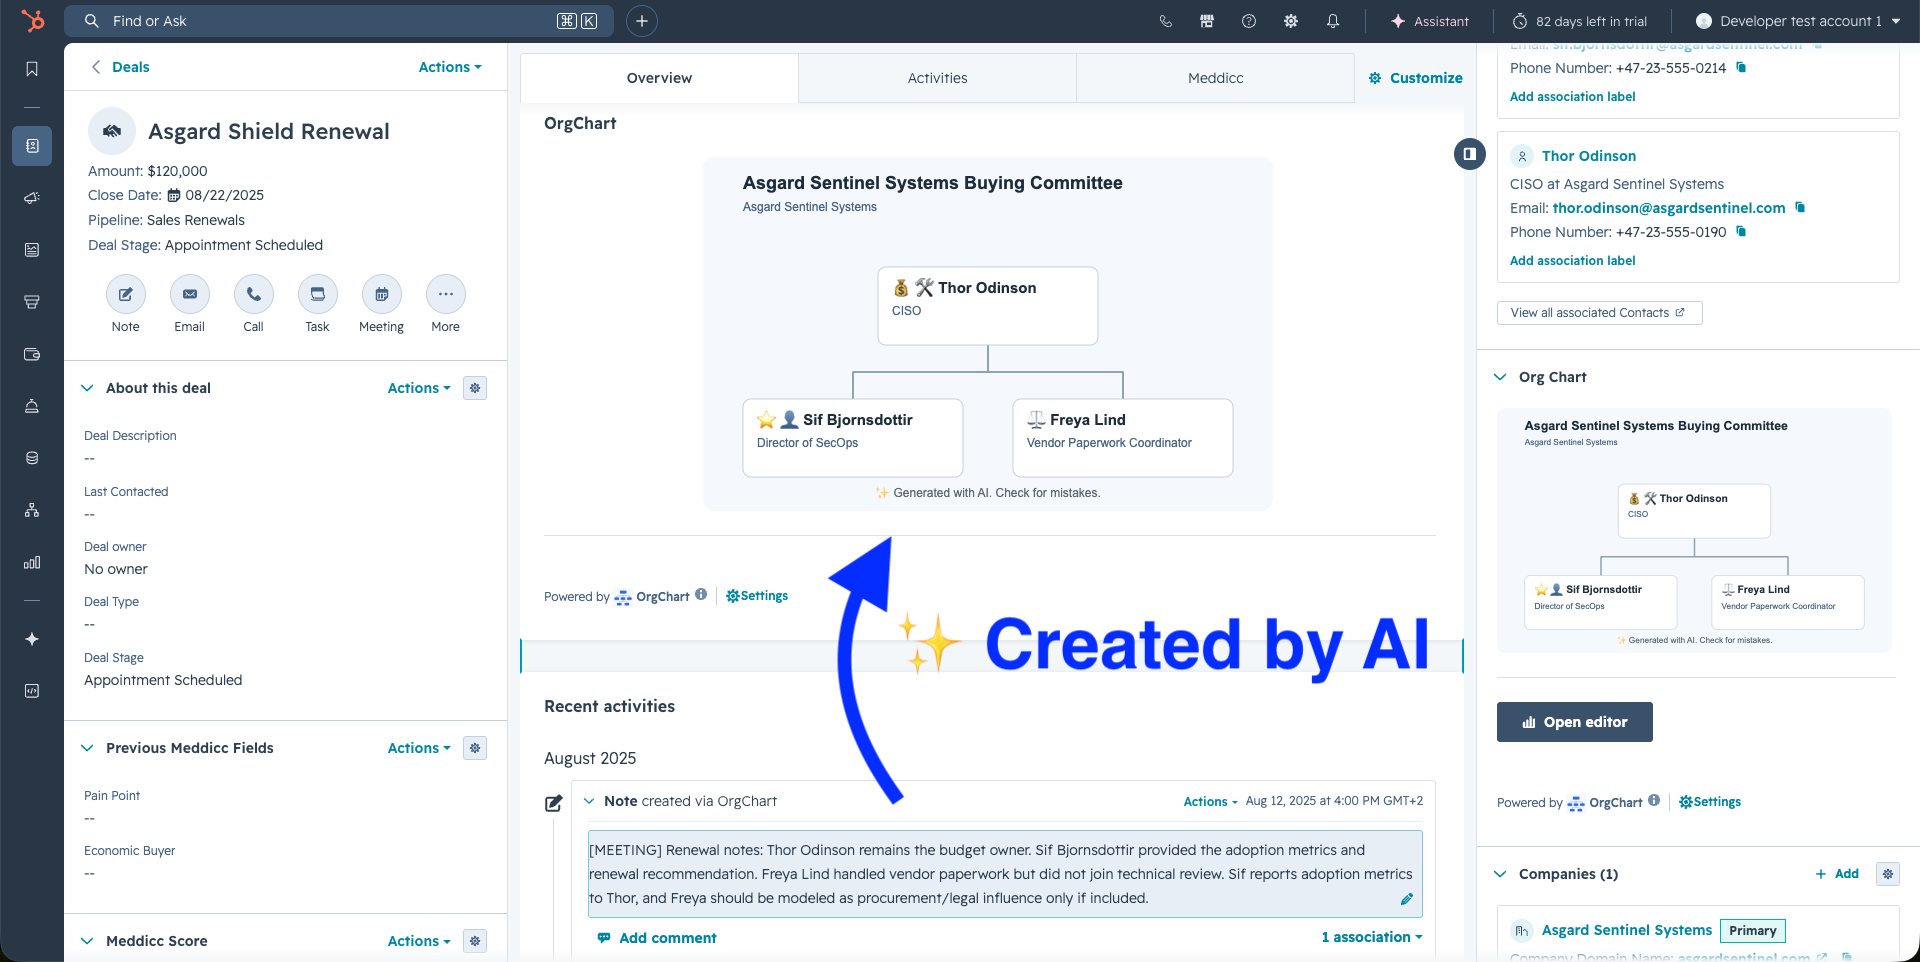Click the plus create button beside search

pyautogui.click(x=642, y=21)
